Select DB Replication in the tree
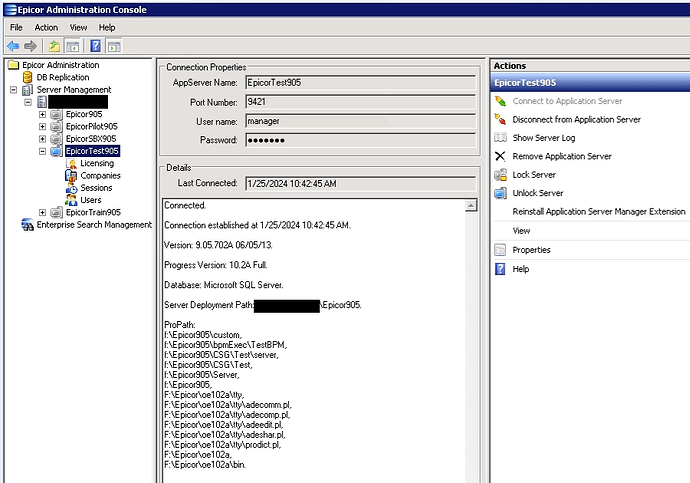Screen dimensions: 690x483 pos(63,77)
